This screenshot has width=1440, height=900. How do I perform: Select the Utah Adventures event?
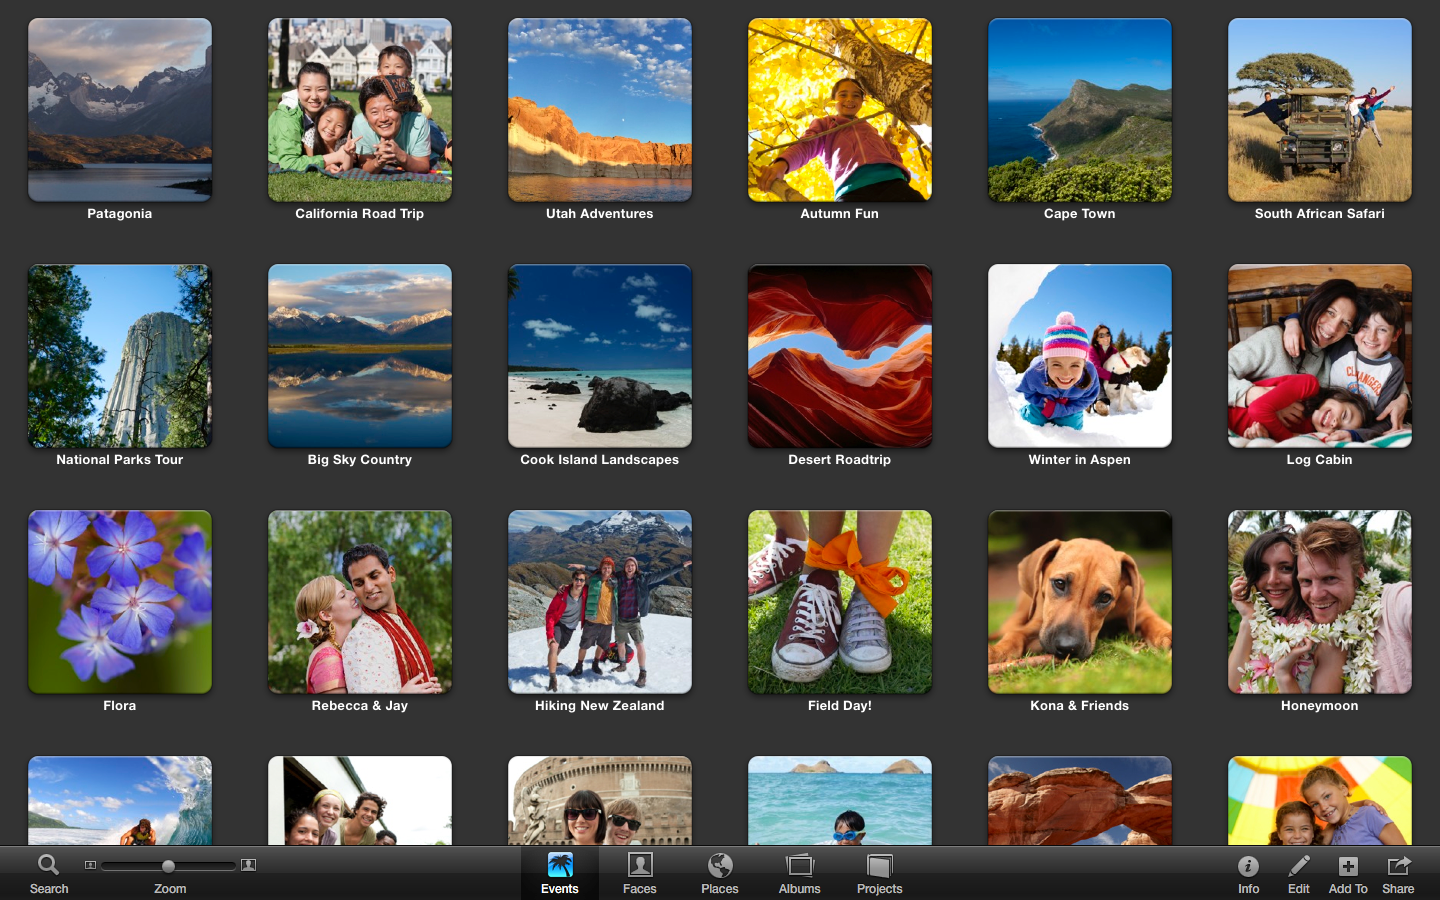600,110
